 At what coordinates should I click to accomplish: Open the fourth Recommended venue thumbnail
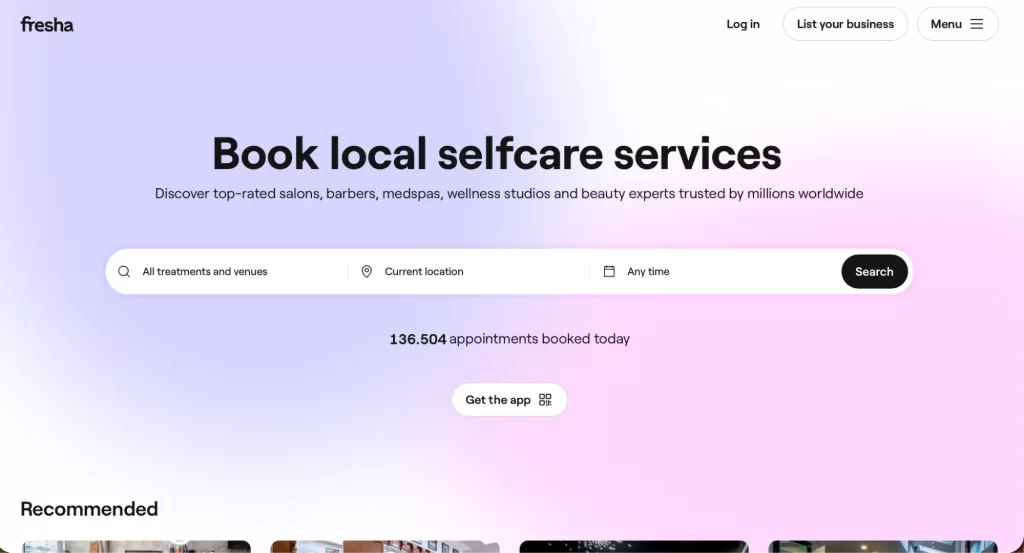point(883,546)
